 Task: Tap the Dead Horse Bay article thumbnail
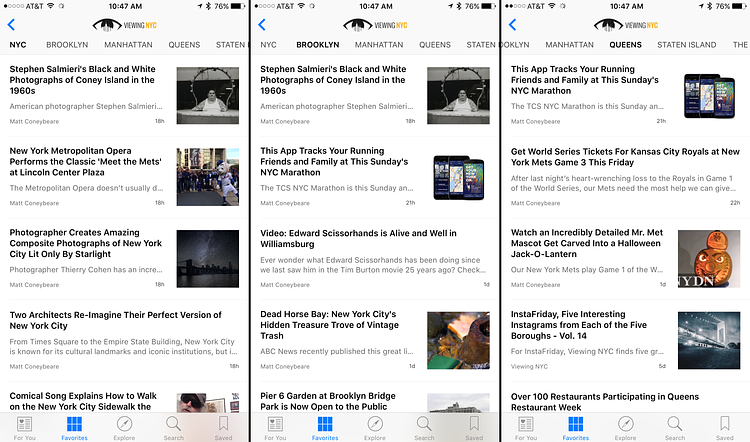pos(458,341)
